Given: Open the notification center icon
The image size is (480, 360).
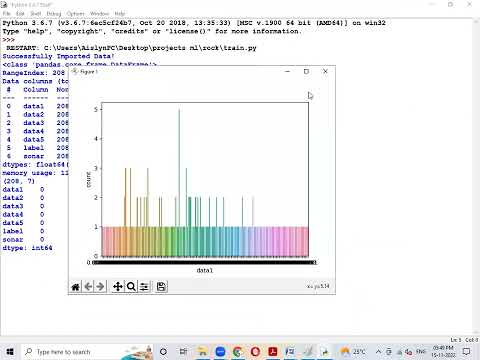Looking at the screenshot, I should [467, 352].
